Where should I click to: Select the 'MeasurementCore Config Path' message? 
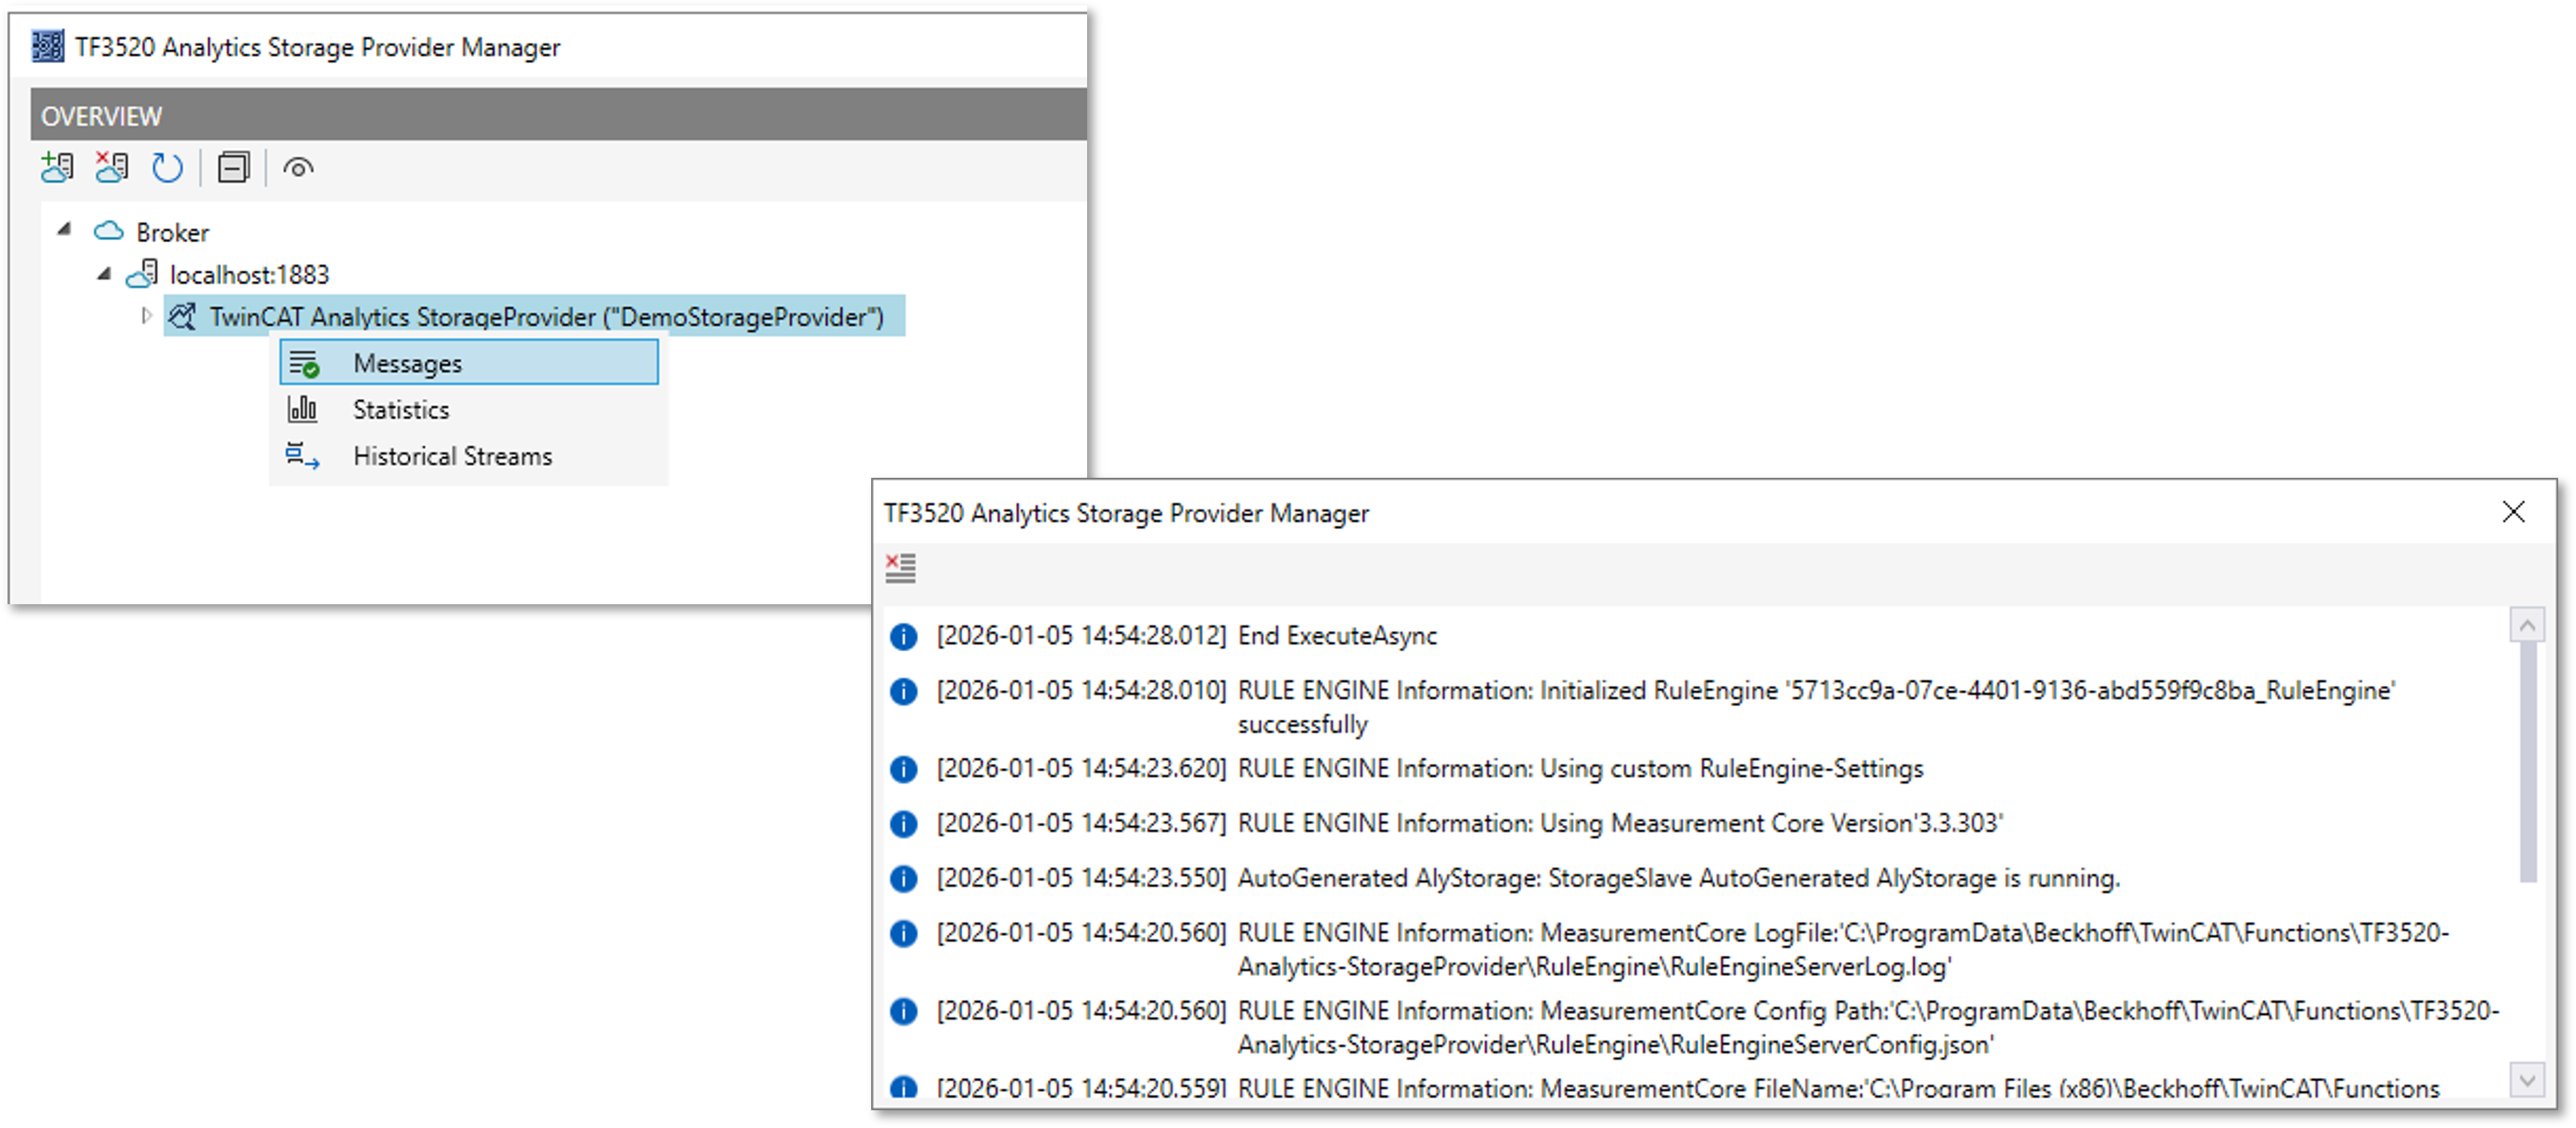[1868, 1027]
